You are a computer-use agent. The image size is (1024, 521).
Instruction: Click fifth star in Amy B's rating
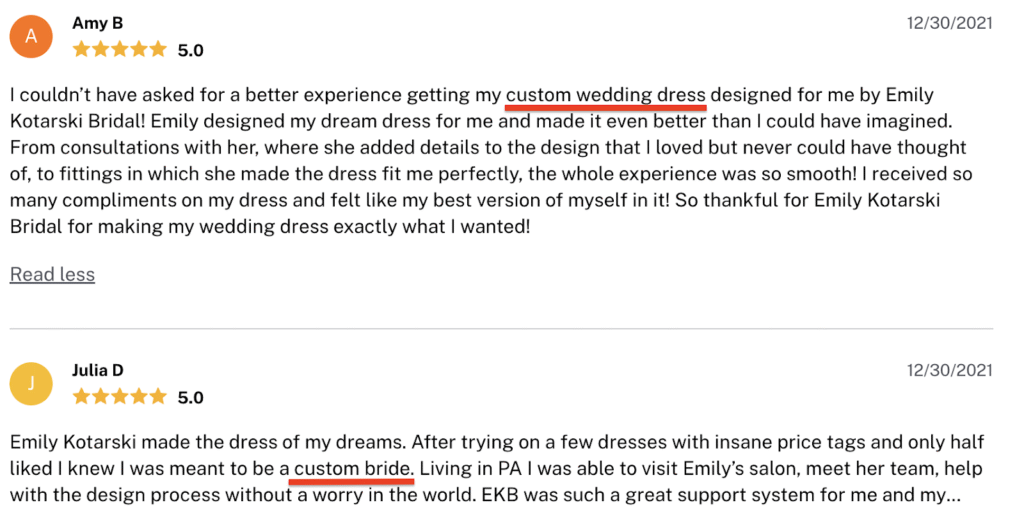tap(157, 50)
